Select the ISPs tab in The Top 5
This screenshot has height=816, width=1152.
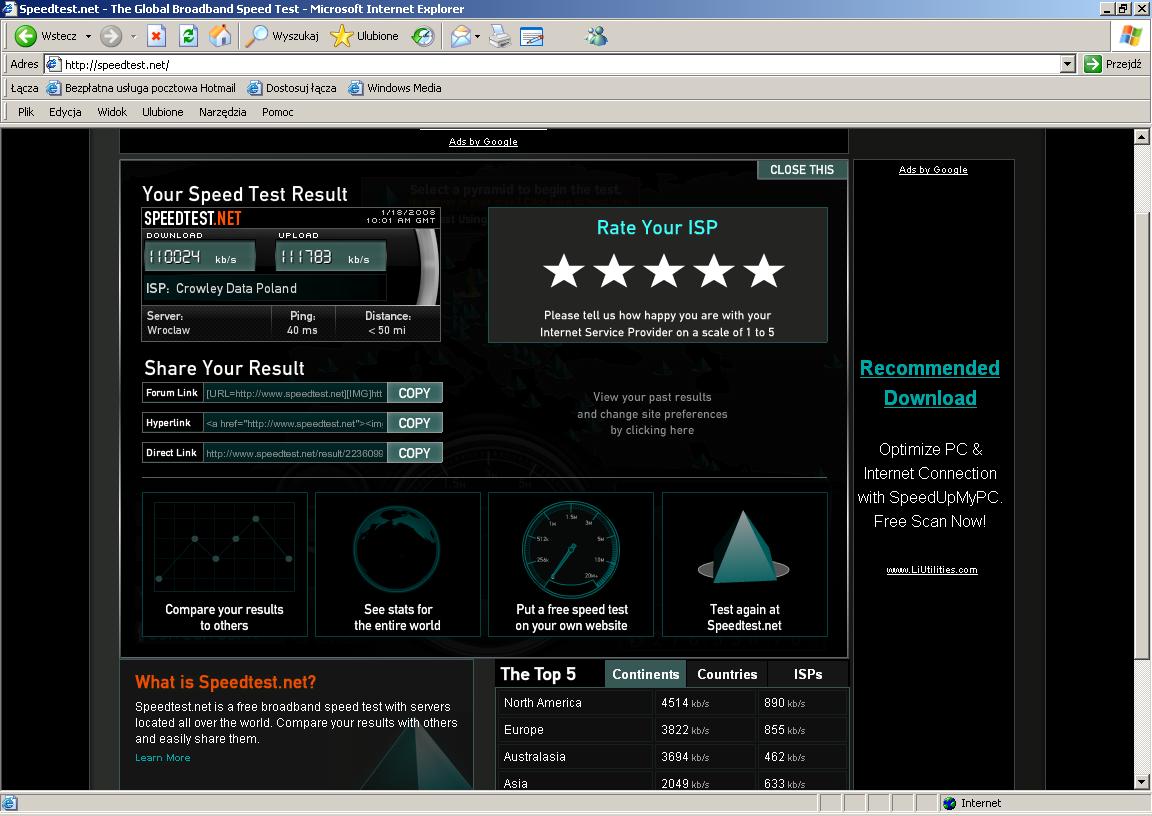point(808,674)
